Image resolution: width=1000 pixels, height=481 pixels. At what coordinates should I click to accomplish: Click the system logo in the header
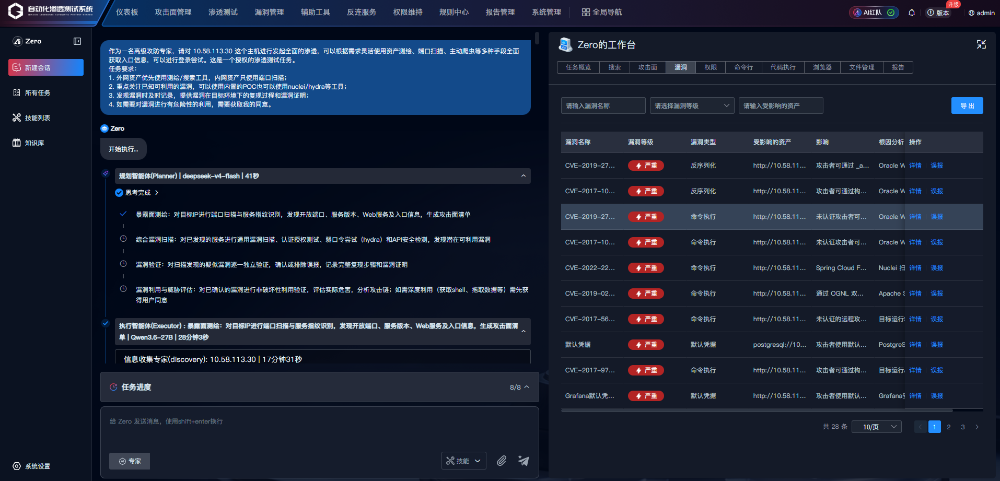[50, 11]
